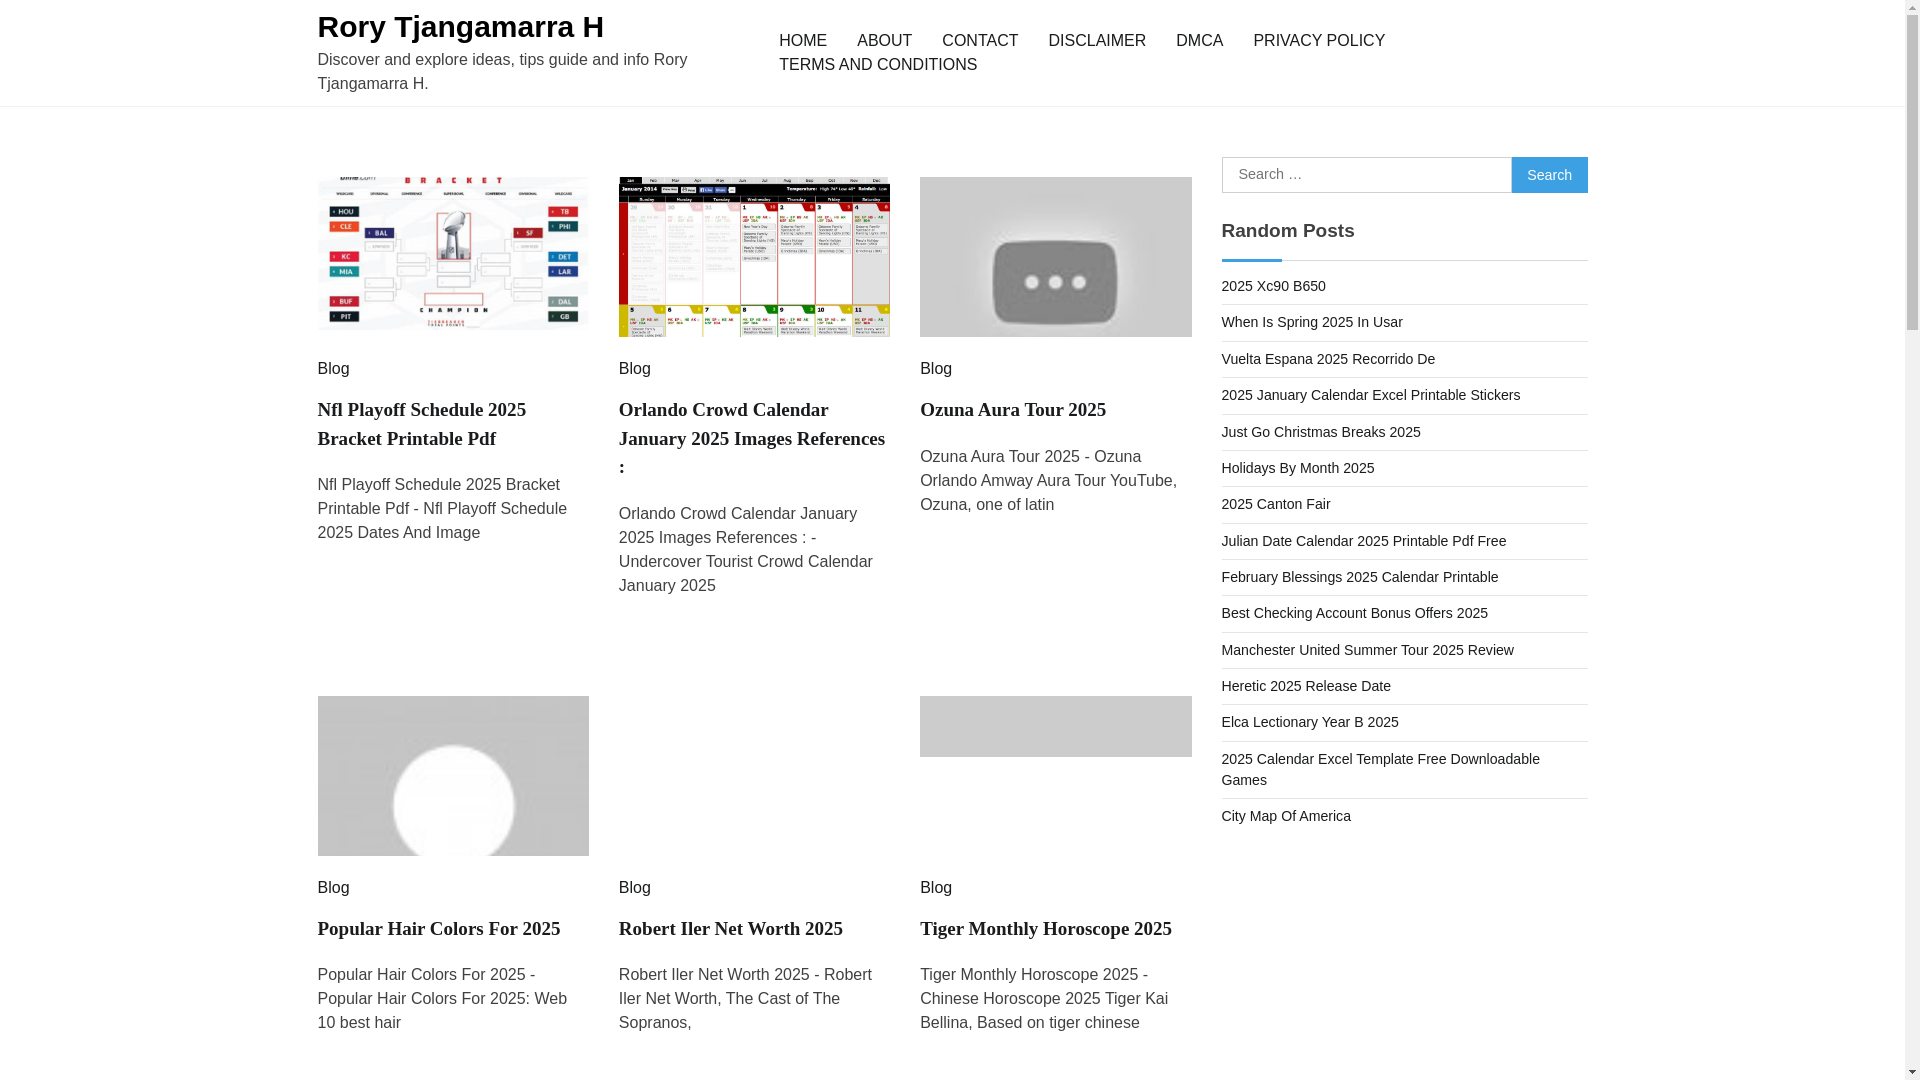Open City Map Of America link
1920x1080 pixels.
pyautogui.click(x=1286, y=816)
